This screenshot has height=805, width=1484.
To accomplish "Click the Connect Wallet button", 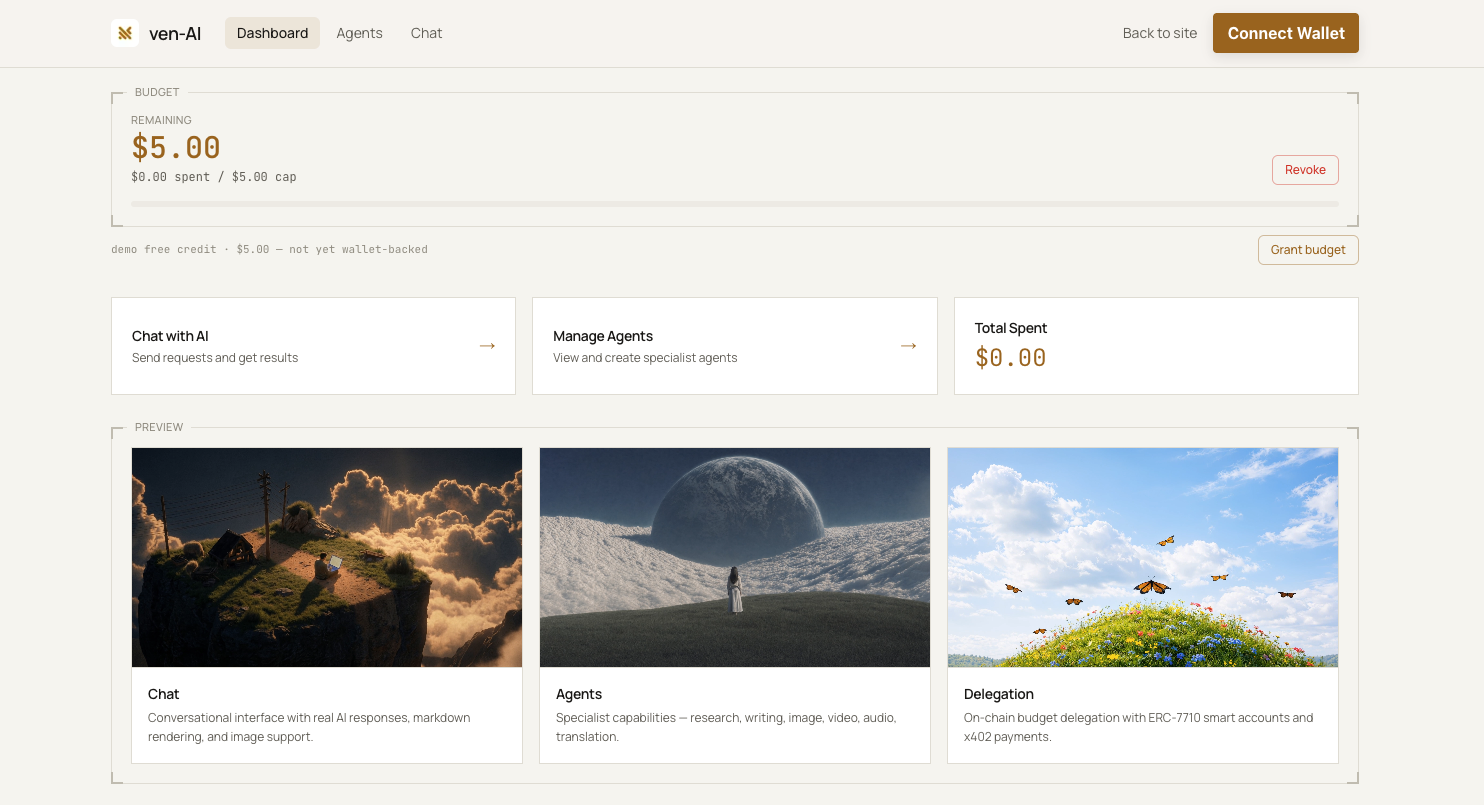I will 1285,33.
